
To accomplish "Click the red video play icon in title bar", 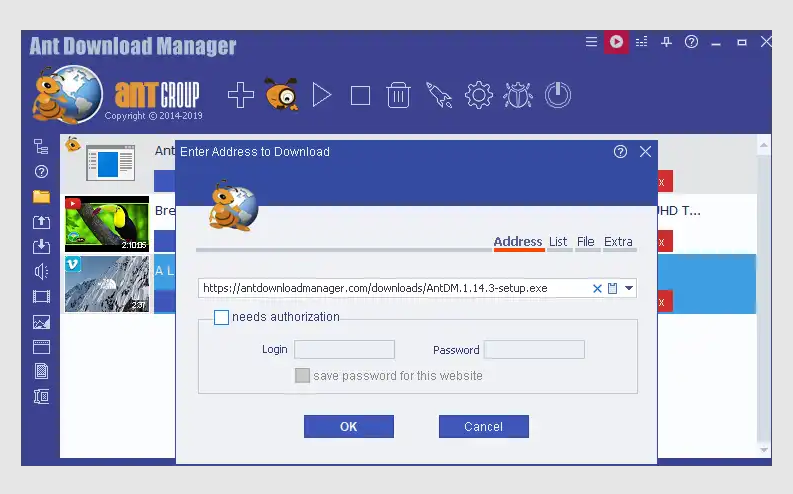I will (x=616, y=42).
